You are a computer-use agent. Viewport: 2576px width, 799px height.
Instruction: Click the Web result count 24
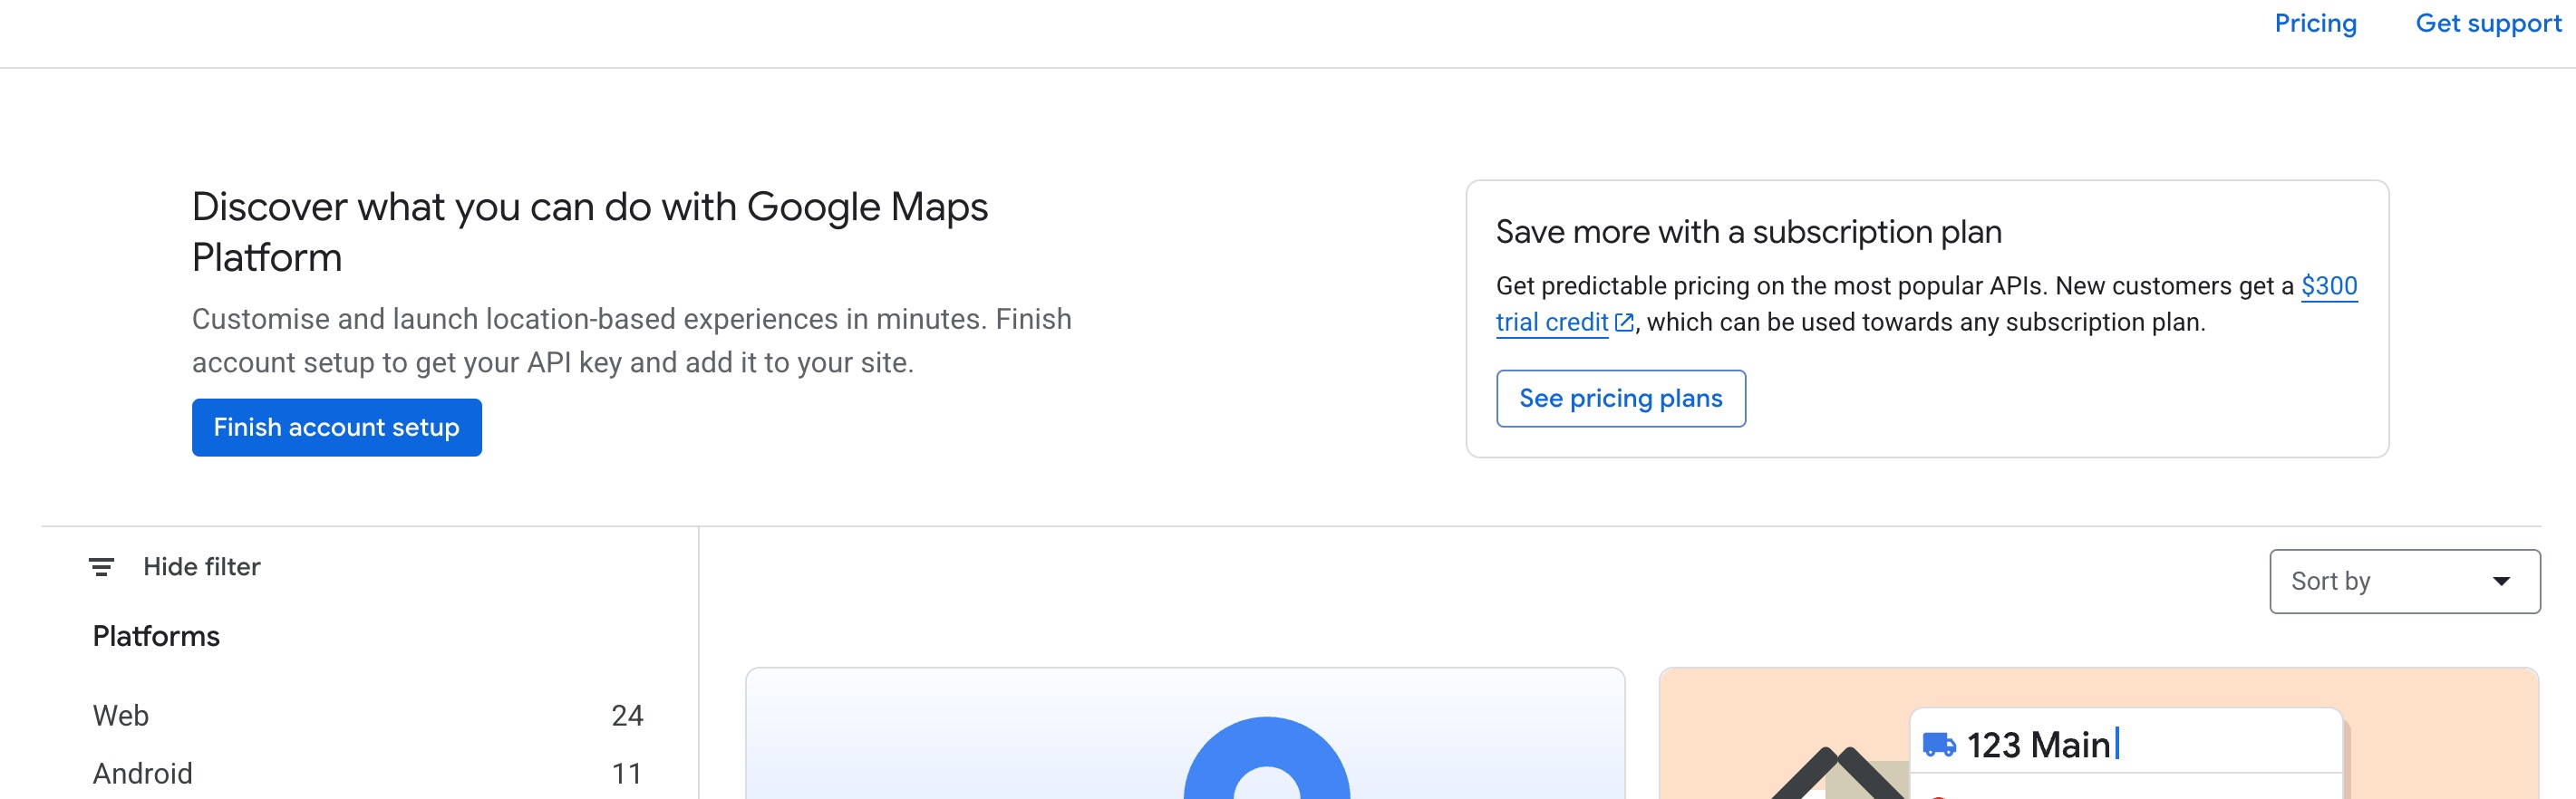coord(627,715)
